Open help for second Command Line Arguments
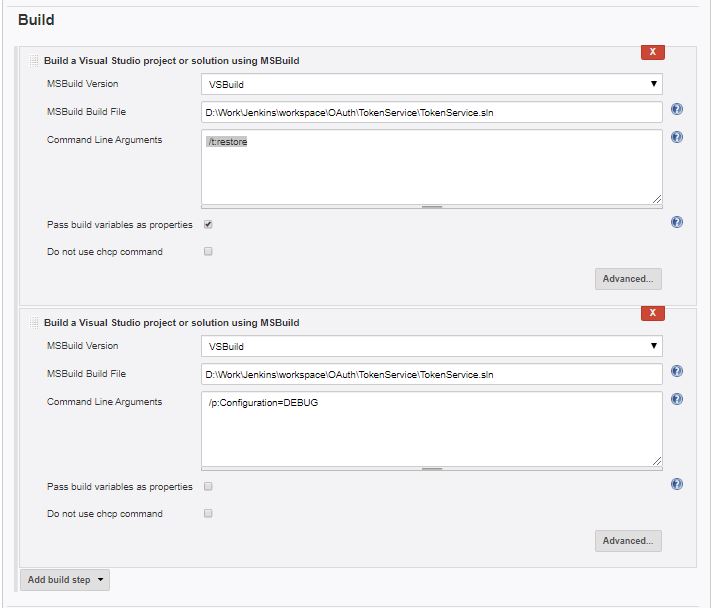Viewport: 714px width, 608px height. coord(677,399)
